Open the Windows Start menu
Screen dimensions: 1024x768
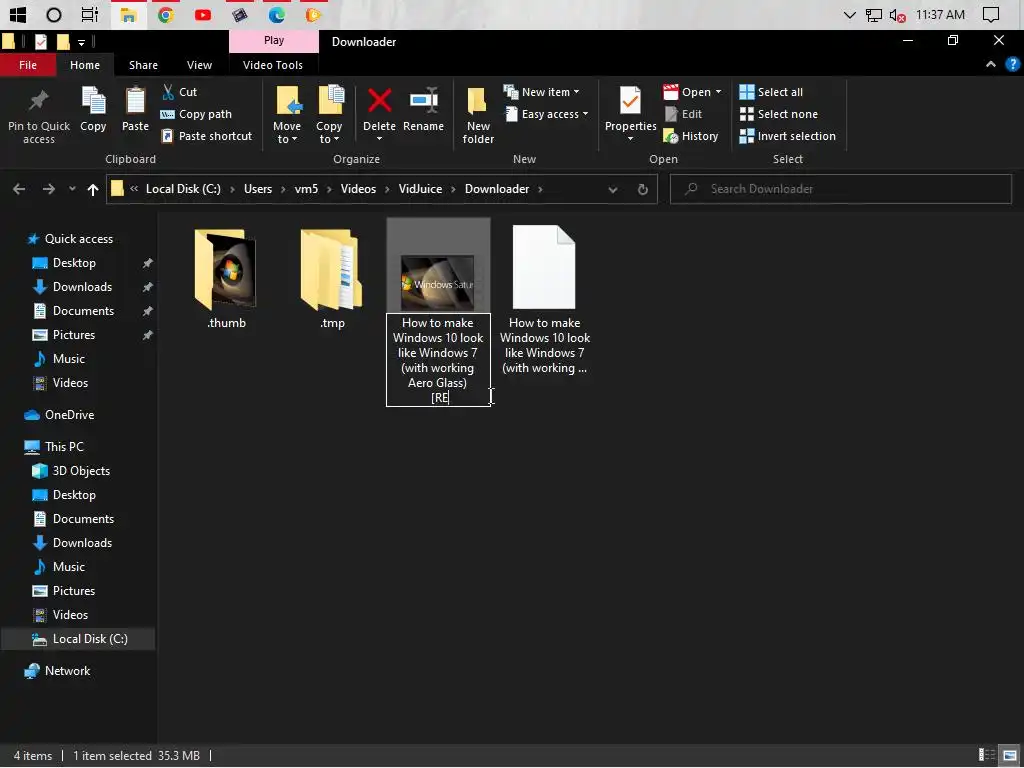pyautogui.click(x=18, y=14)
